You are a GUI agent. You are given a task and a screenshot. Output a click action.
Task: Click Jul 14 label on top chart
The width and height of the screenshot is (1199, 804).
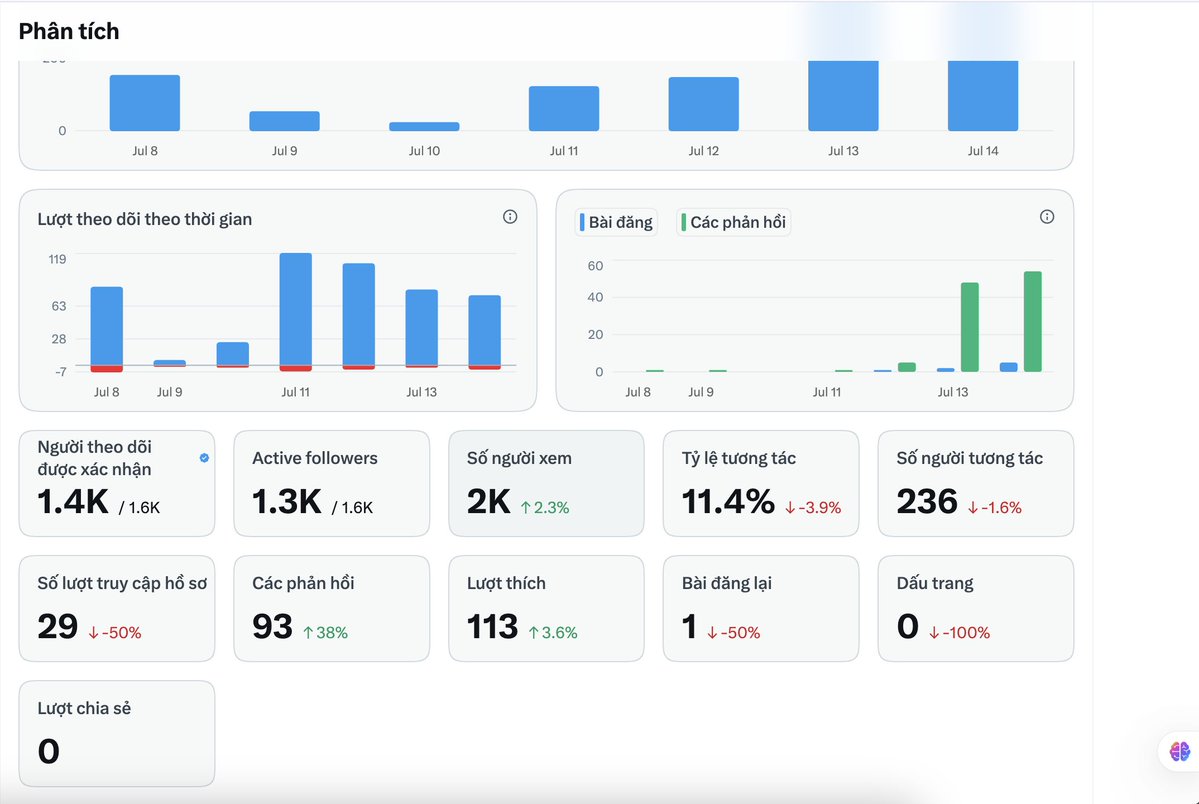[983, 151]
